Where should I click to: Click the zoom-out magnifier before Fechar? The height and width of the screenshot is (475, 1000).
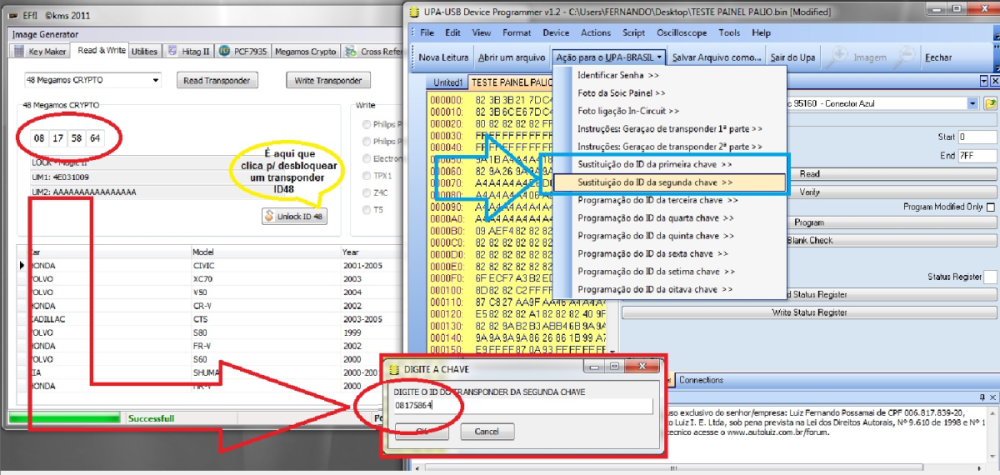click(906, 57)
